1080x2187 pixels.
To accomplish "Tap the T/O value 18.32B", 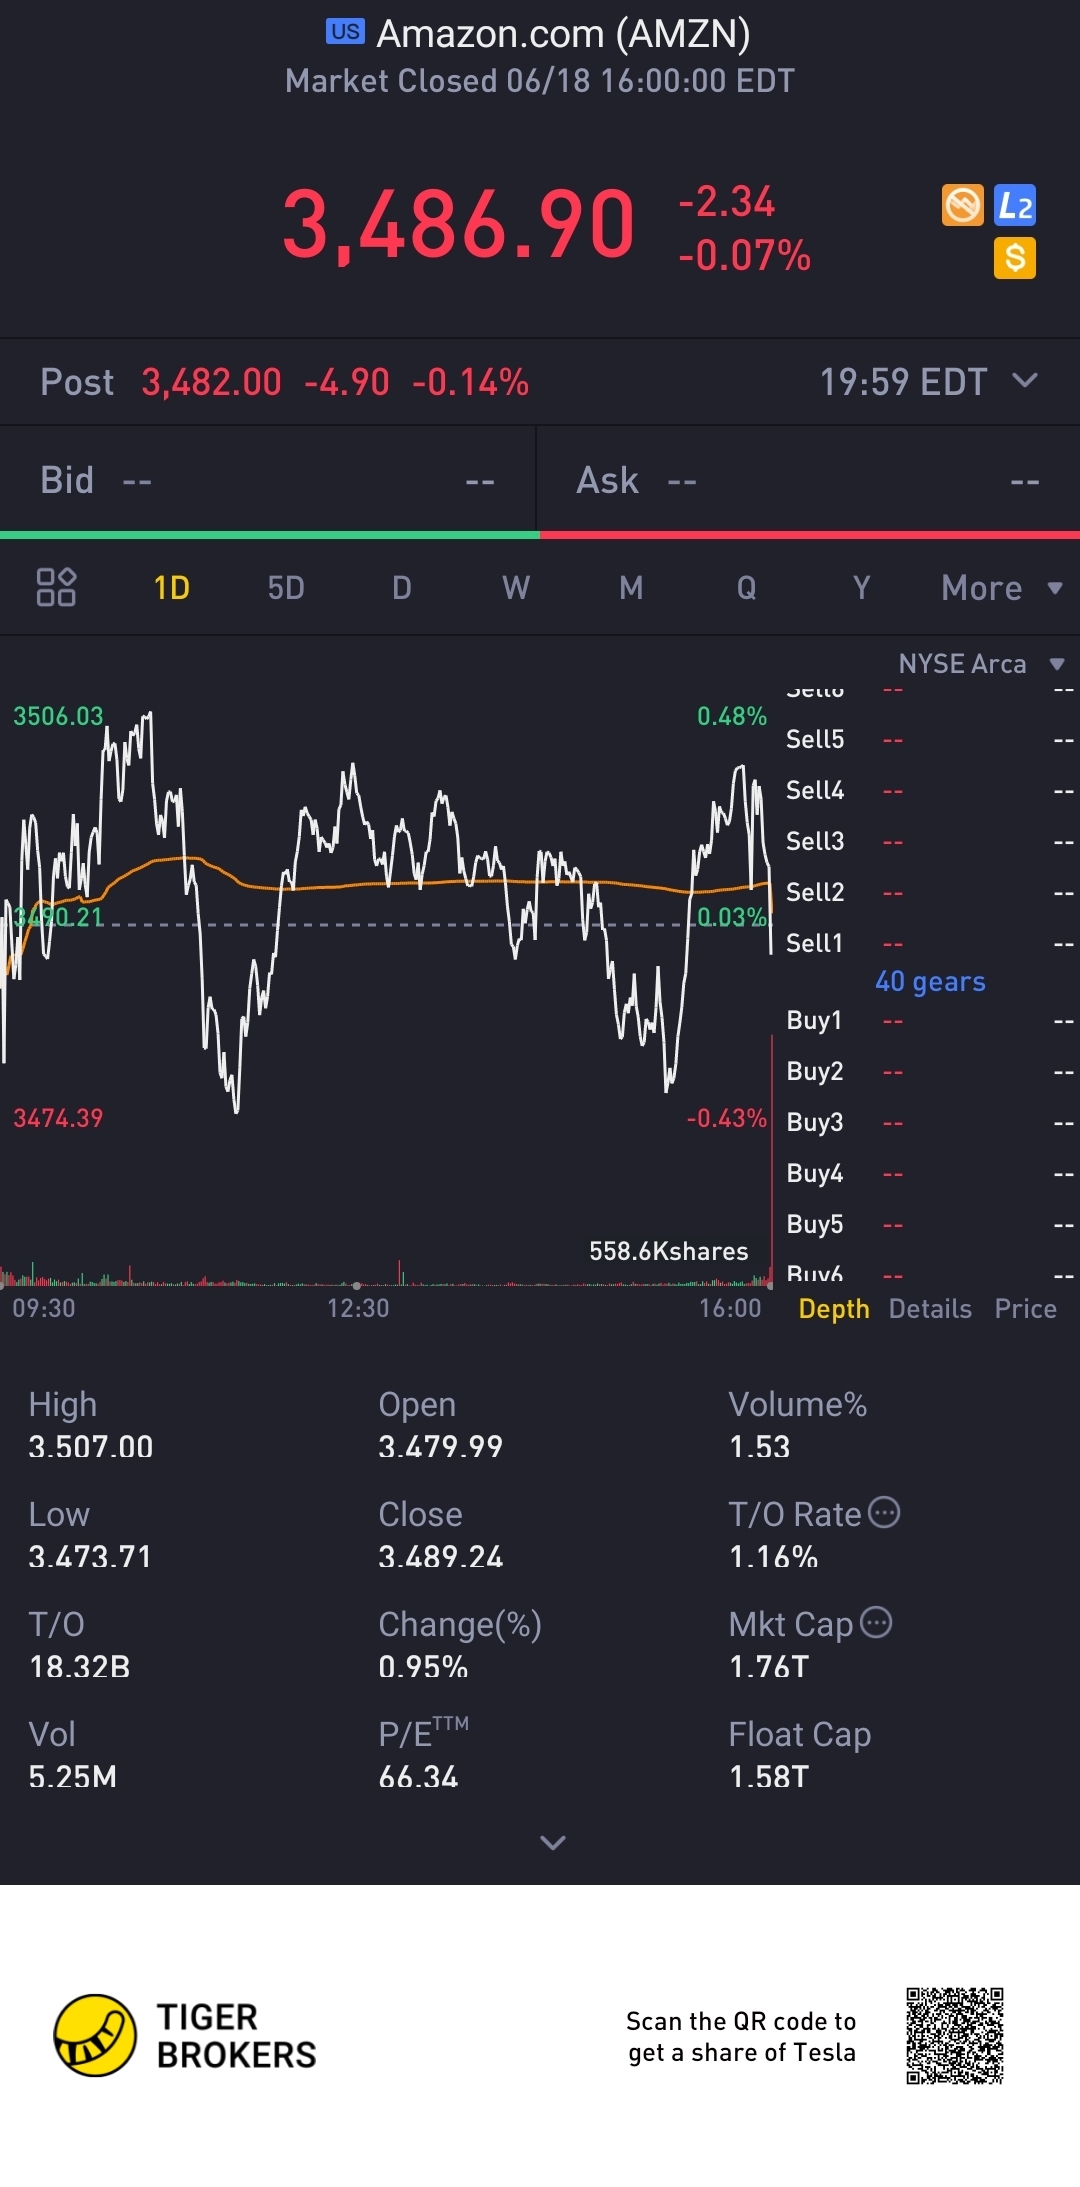I will [x=79, y=1666].
